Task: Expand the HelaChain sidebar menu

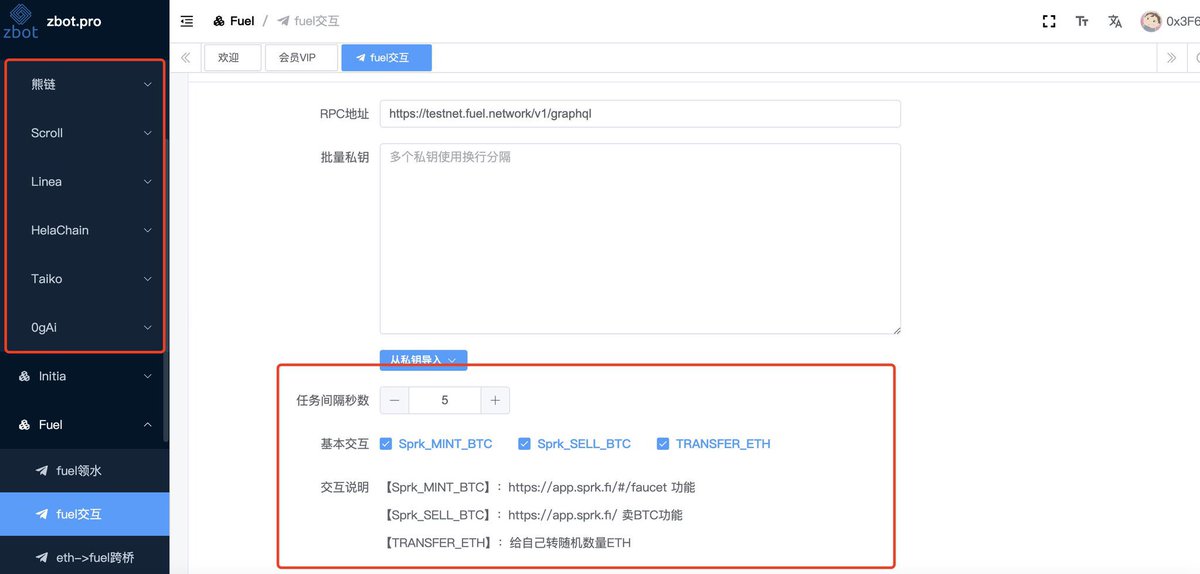Action: [x=85, y=230]
